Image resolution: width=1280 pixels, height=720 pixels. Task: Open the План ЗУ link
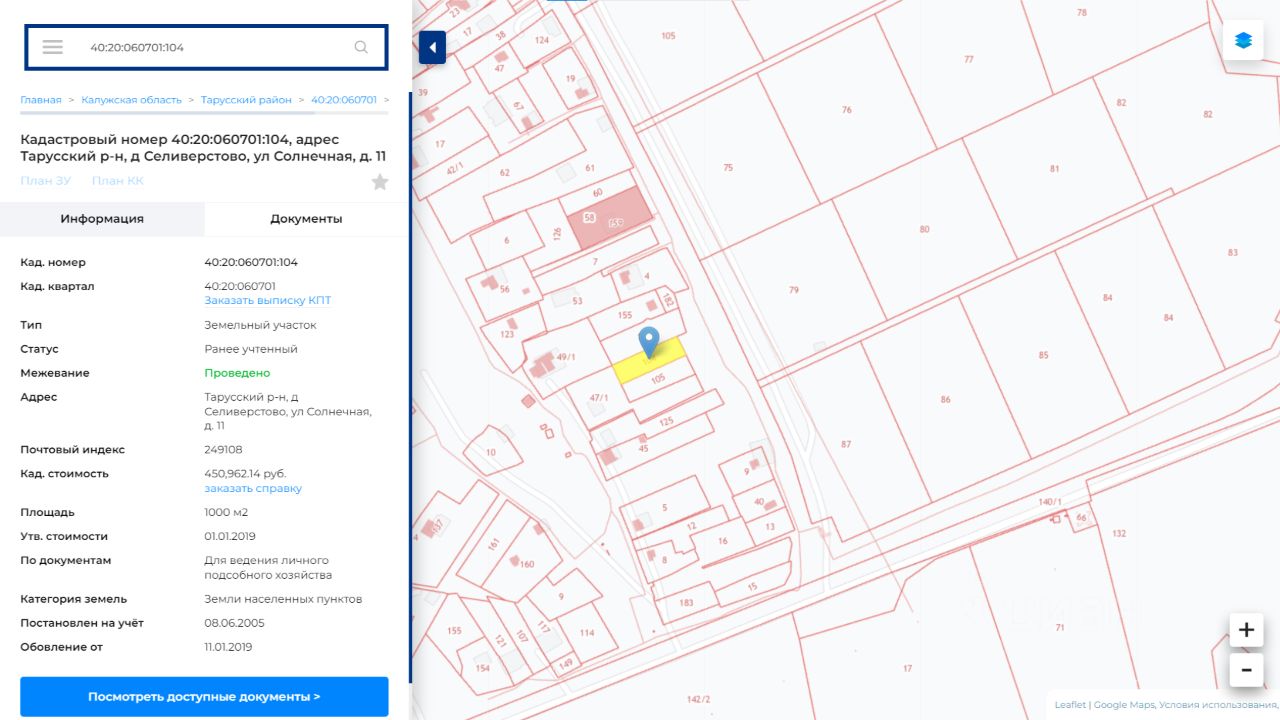click(x=46, y=181)
